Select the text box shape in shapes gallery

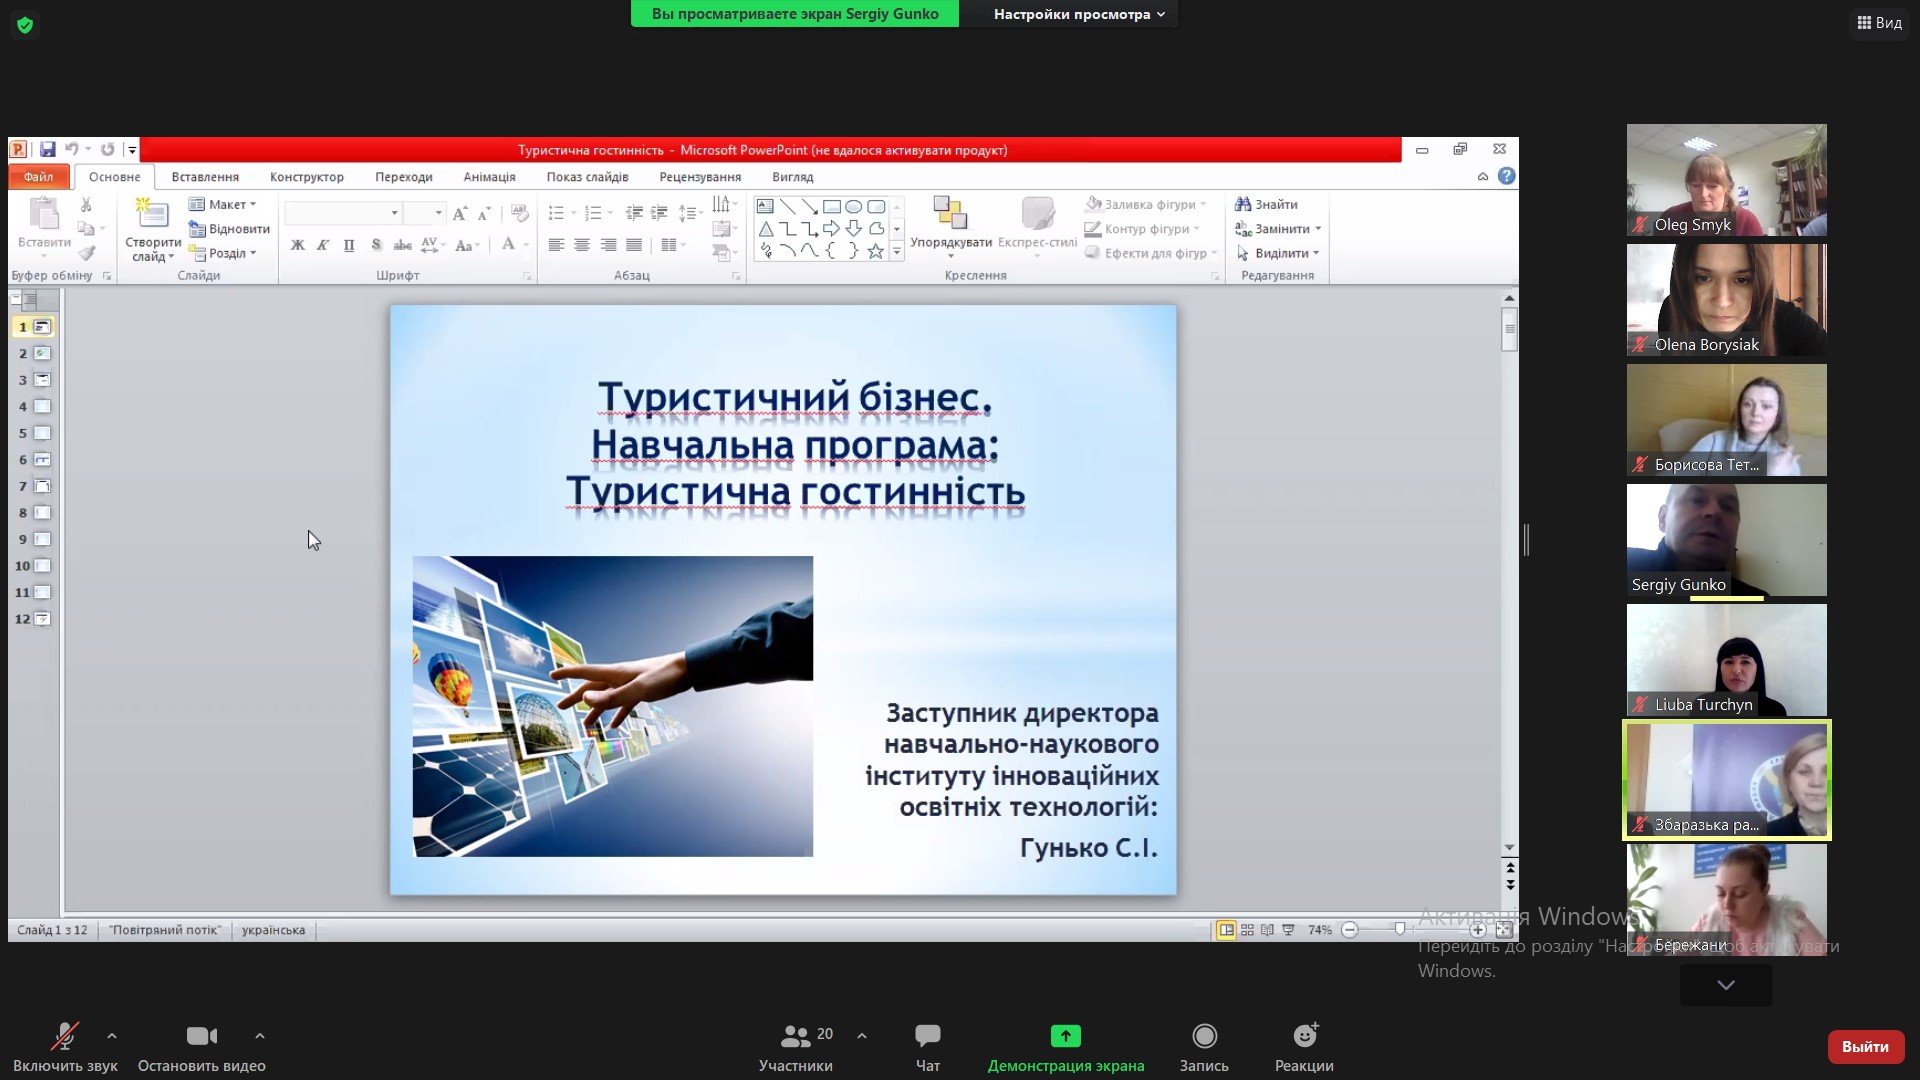click(765, 206)
